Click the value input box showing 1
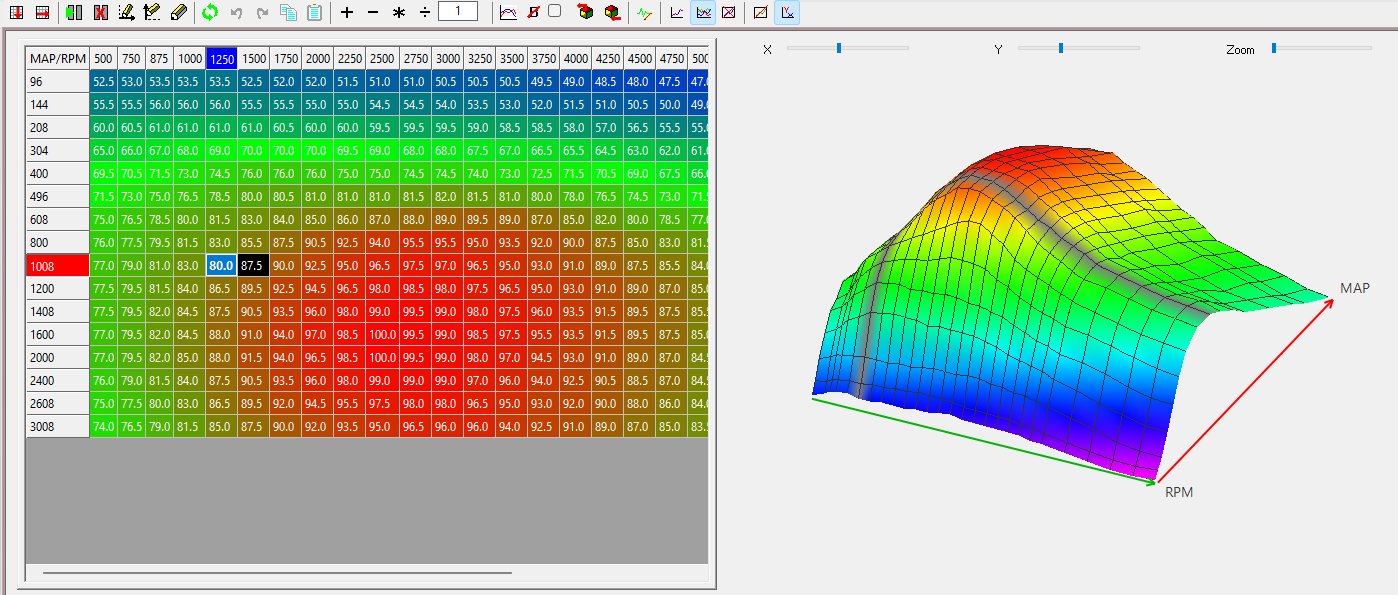Viewport: 1398px width, 595px height. (x=458, y=12)
